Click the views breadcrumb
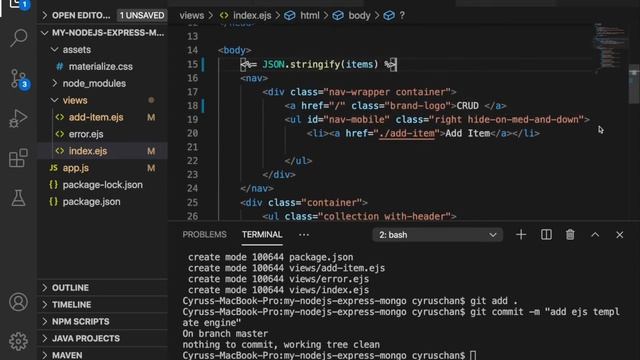Viewport: 640px width, 360px height. click(191, 16)
